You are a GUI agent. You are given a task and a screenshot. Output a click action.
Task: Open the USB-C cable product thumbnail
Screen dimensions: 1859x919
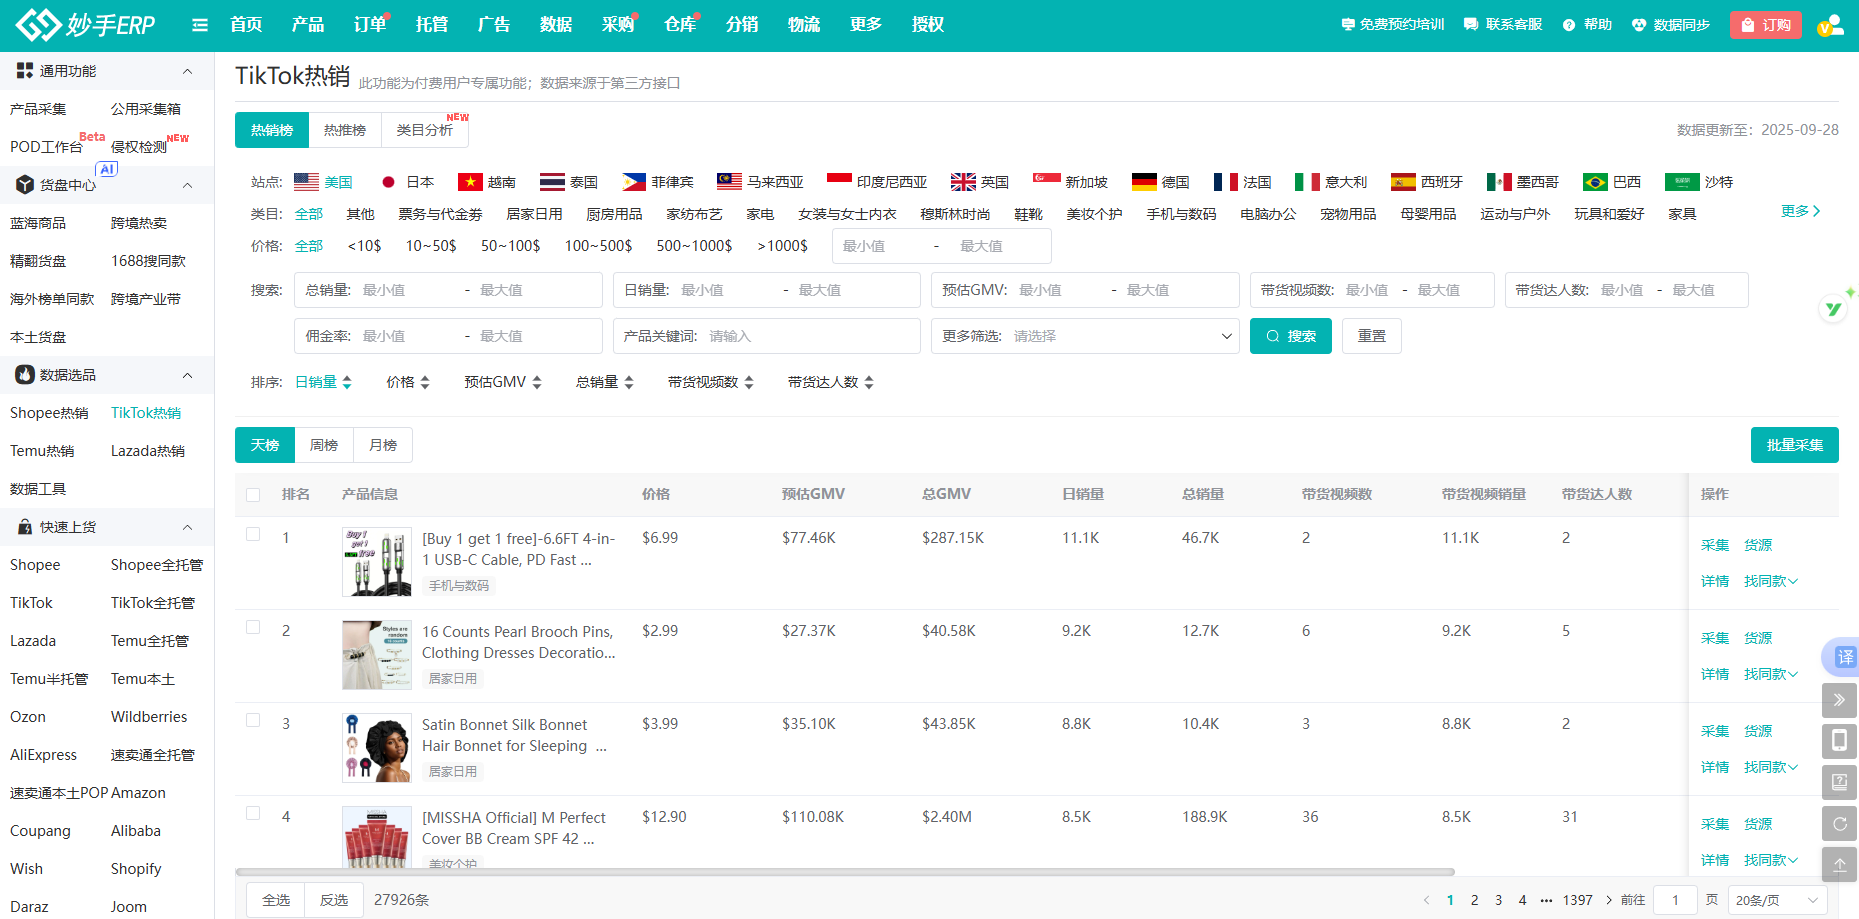pyautogui.click(x=377, y=562)
